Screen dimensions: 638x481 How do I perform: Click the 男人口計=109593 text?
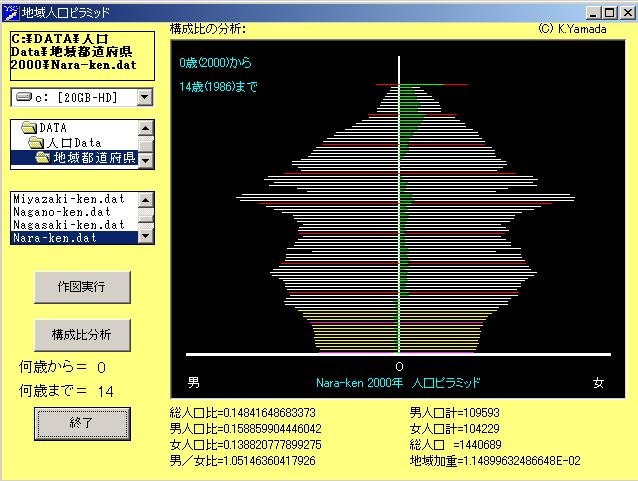pyautogui.click(x=454, y=413)
